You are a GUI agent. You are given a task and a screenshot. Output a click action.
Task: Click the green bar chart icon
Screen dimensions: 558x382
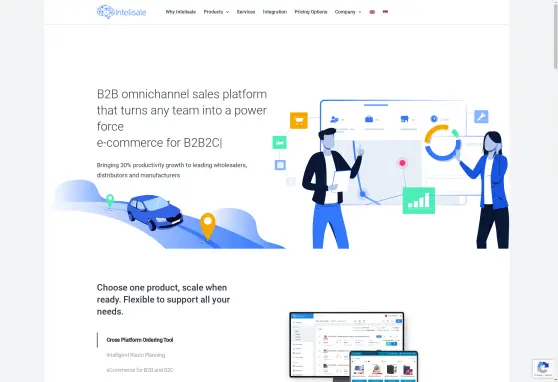tap(418, 200)
